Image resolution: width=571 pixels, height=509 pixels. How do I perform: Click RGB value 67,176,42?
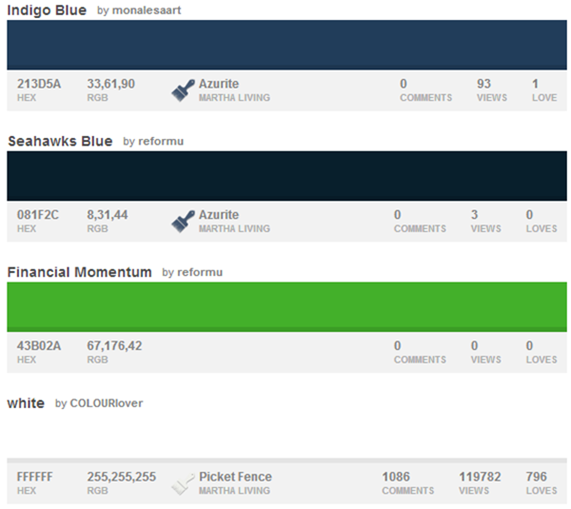tap(114, 346)
